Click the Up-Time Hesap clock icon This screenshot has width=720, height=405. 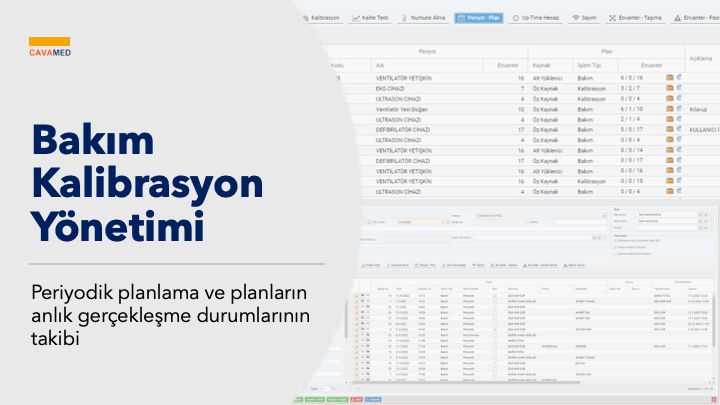pyautogui.click(x=514, y=18)
